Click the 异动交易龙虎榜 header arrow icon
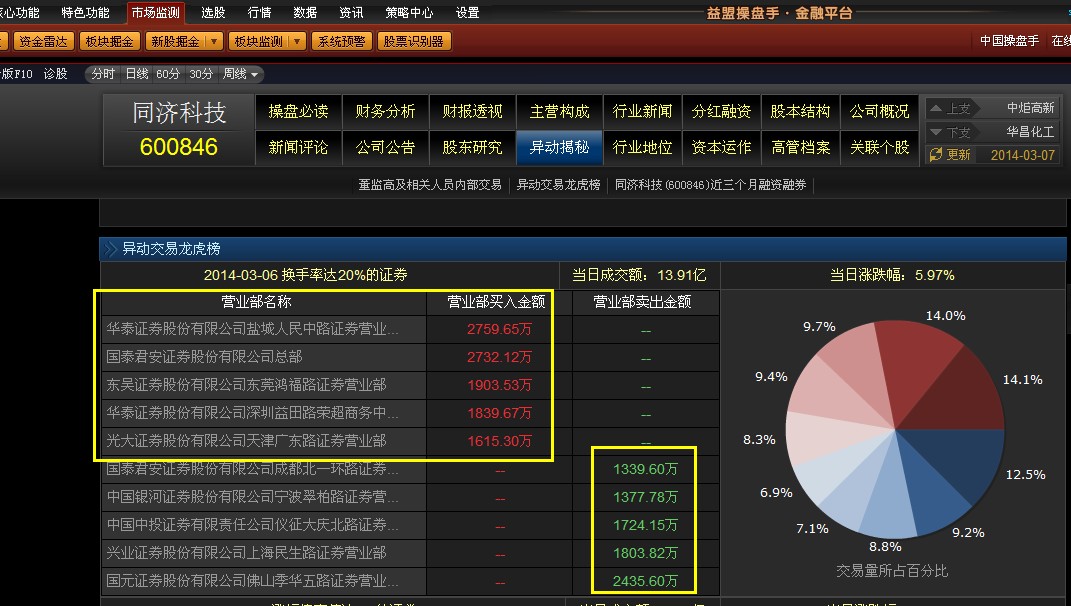 110,249
